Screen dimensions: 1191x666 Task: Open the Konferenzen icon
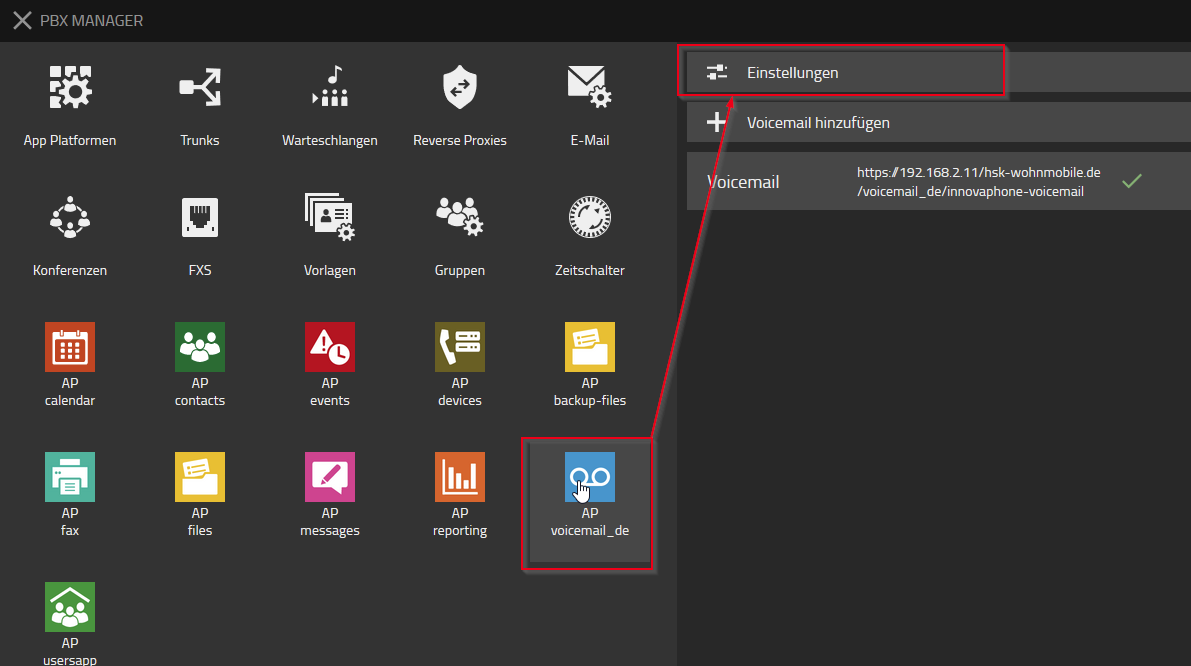coord(70,217)
